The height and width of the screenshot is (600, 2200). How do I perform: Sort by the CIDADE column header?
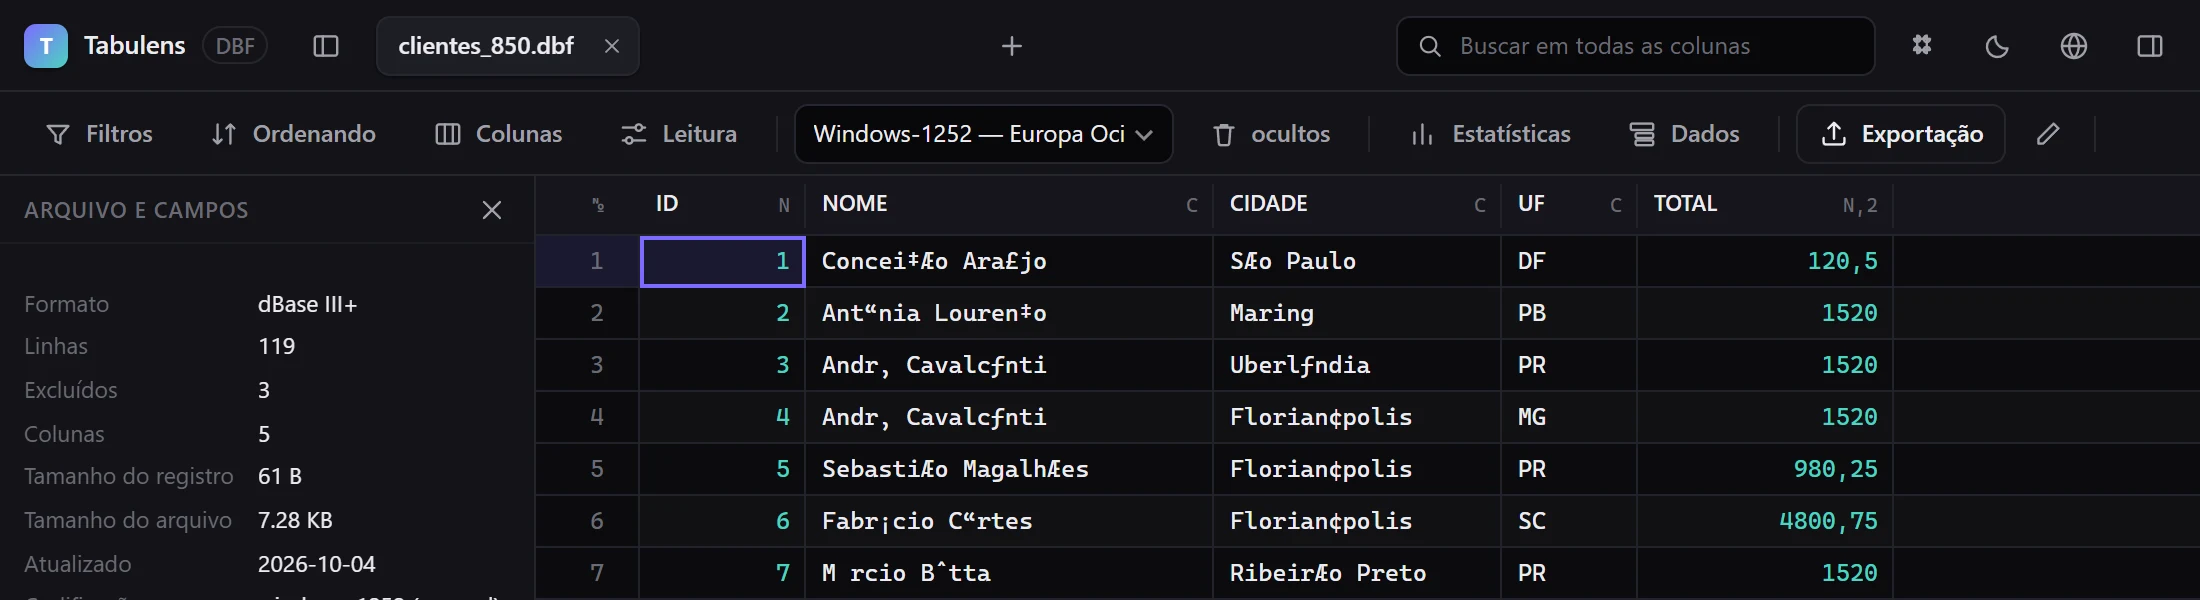[x=1358, y=204]
